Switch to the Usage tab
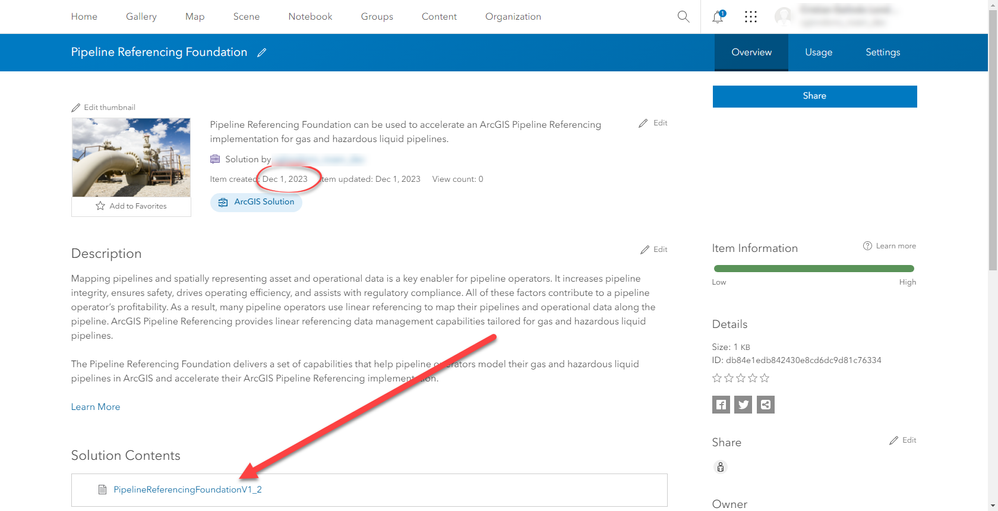 (x=818, y=53)
